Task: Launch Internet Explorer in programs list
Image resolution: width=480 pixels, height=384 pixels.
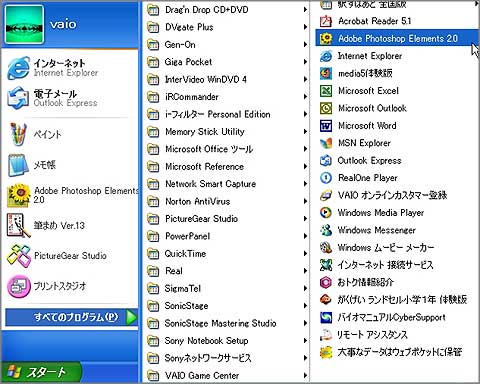Action: [362, 56]
